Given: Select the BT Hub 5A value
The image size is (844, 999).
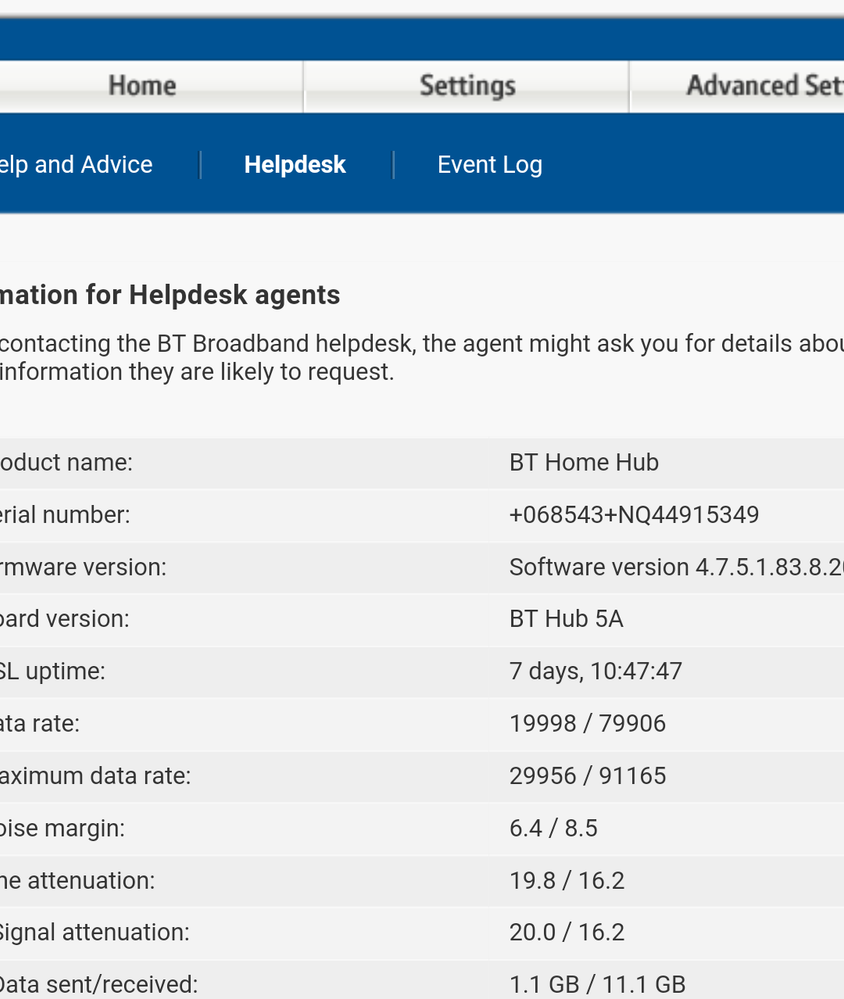Looking at the screenshot, I should [566, 619].
